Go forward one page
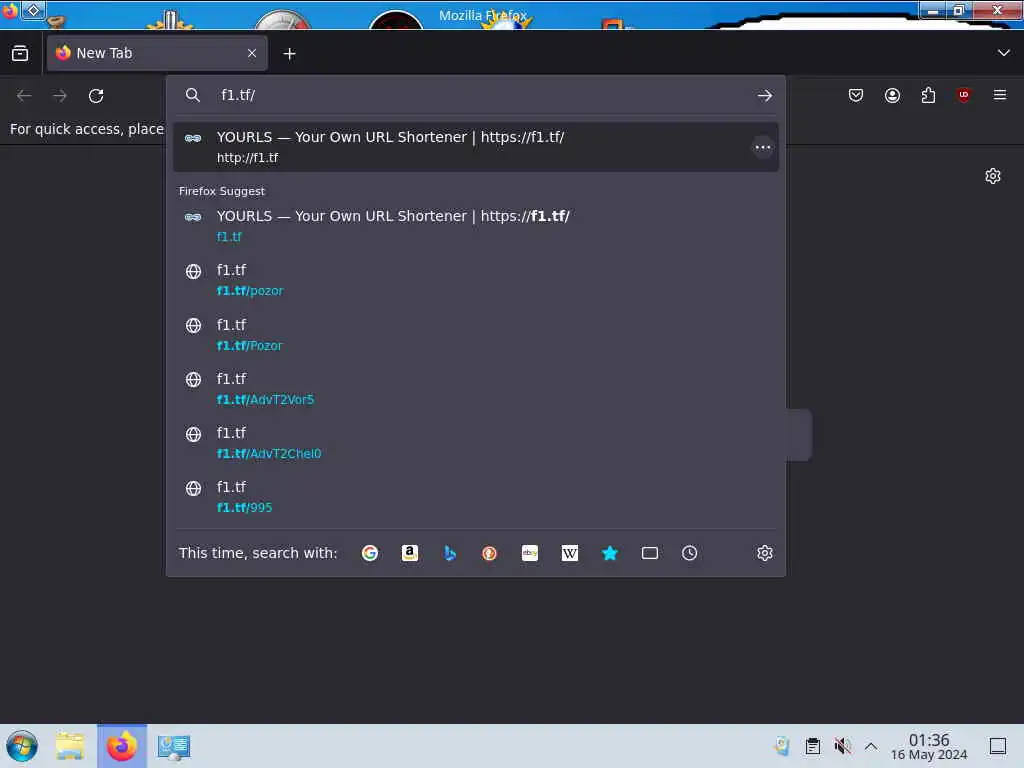The height and width of the screenshot is (768, 1024). (60, 96)
